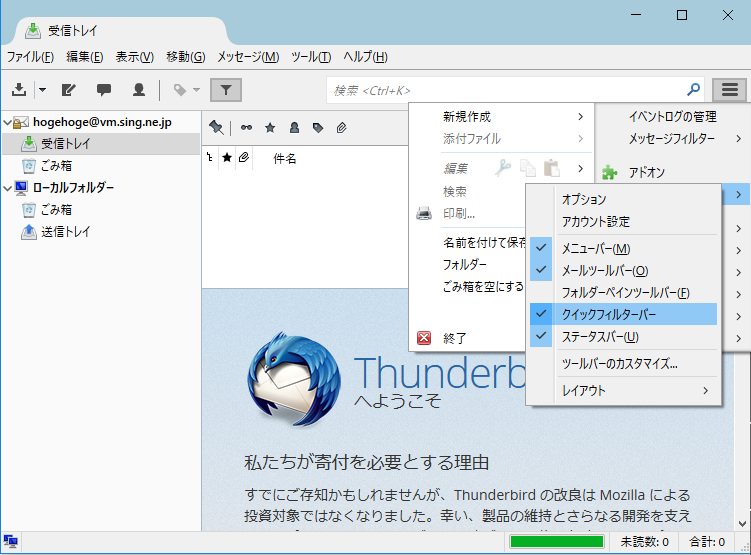Toggle the starred filter in quick filter bar
This screenshot has width=751, height=555.
pyautogui.click(x=270, y=128)
